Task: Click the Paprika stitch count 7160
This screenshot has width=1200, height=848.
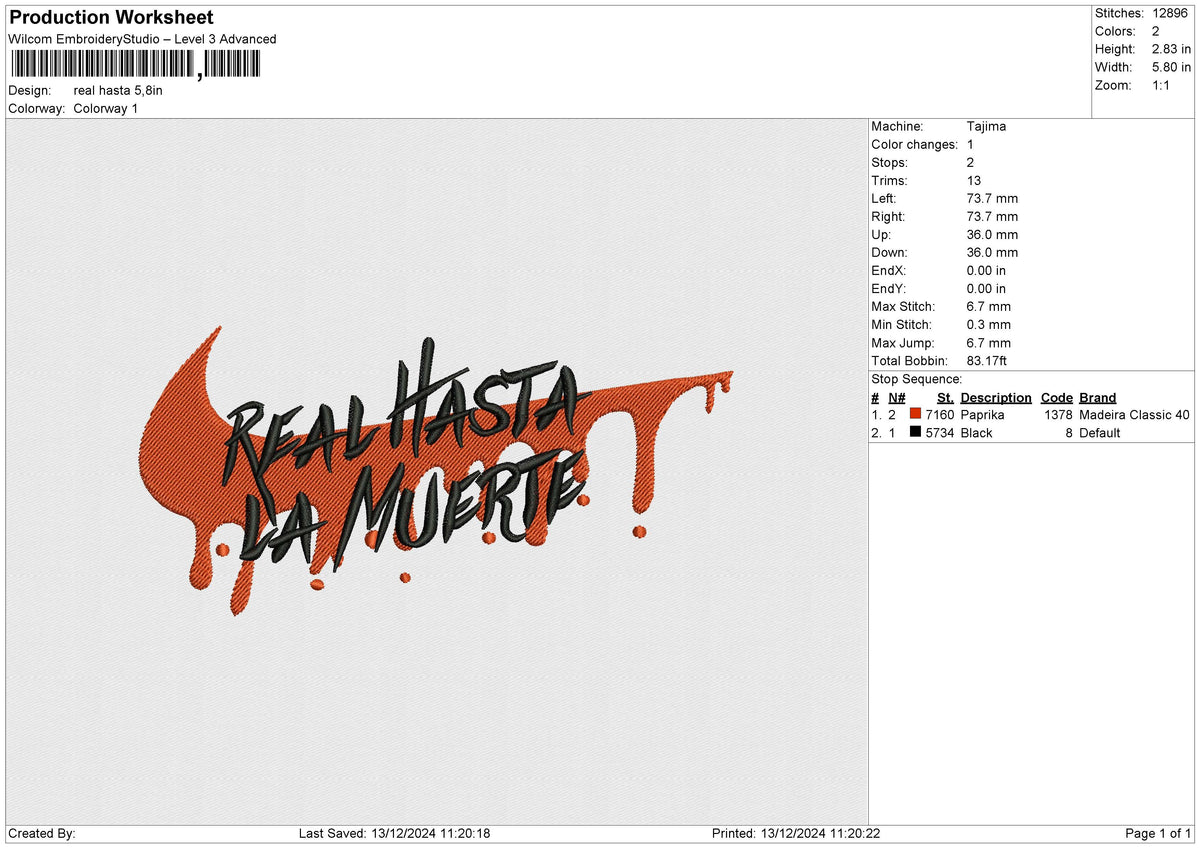Action: (x=939, y=414)
